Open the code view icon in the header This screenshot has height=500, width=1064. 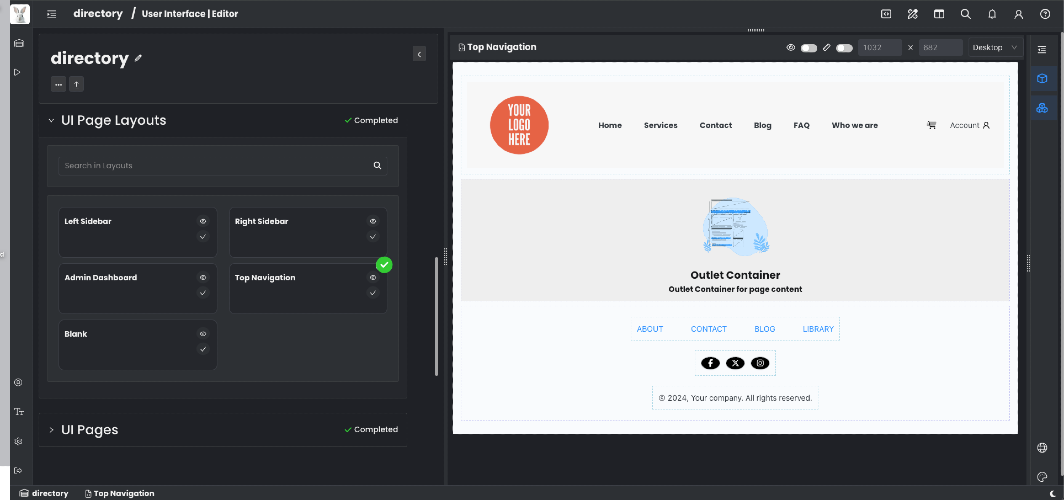click(886, 14)
